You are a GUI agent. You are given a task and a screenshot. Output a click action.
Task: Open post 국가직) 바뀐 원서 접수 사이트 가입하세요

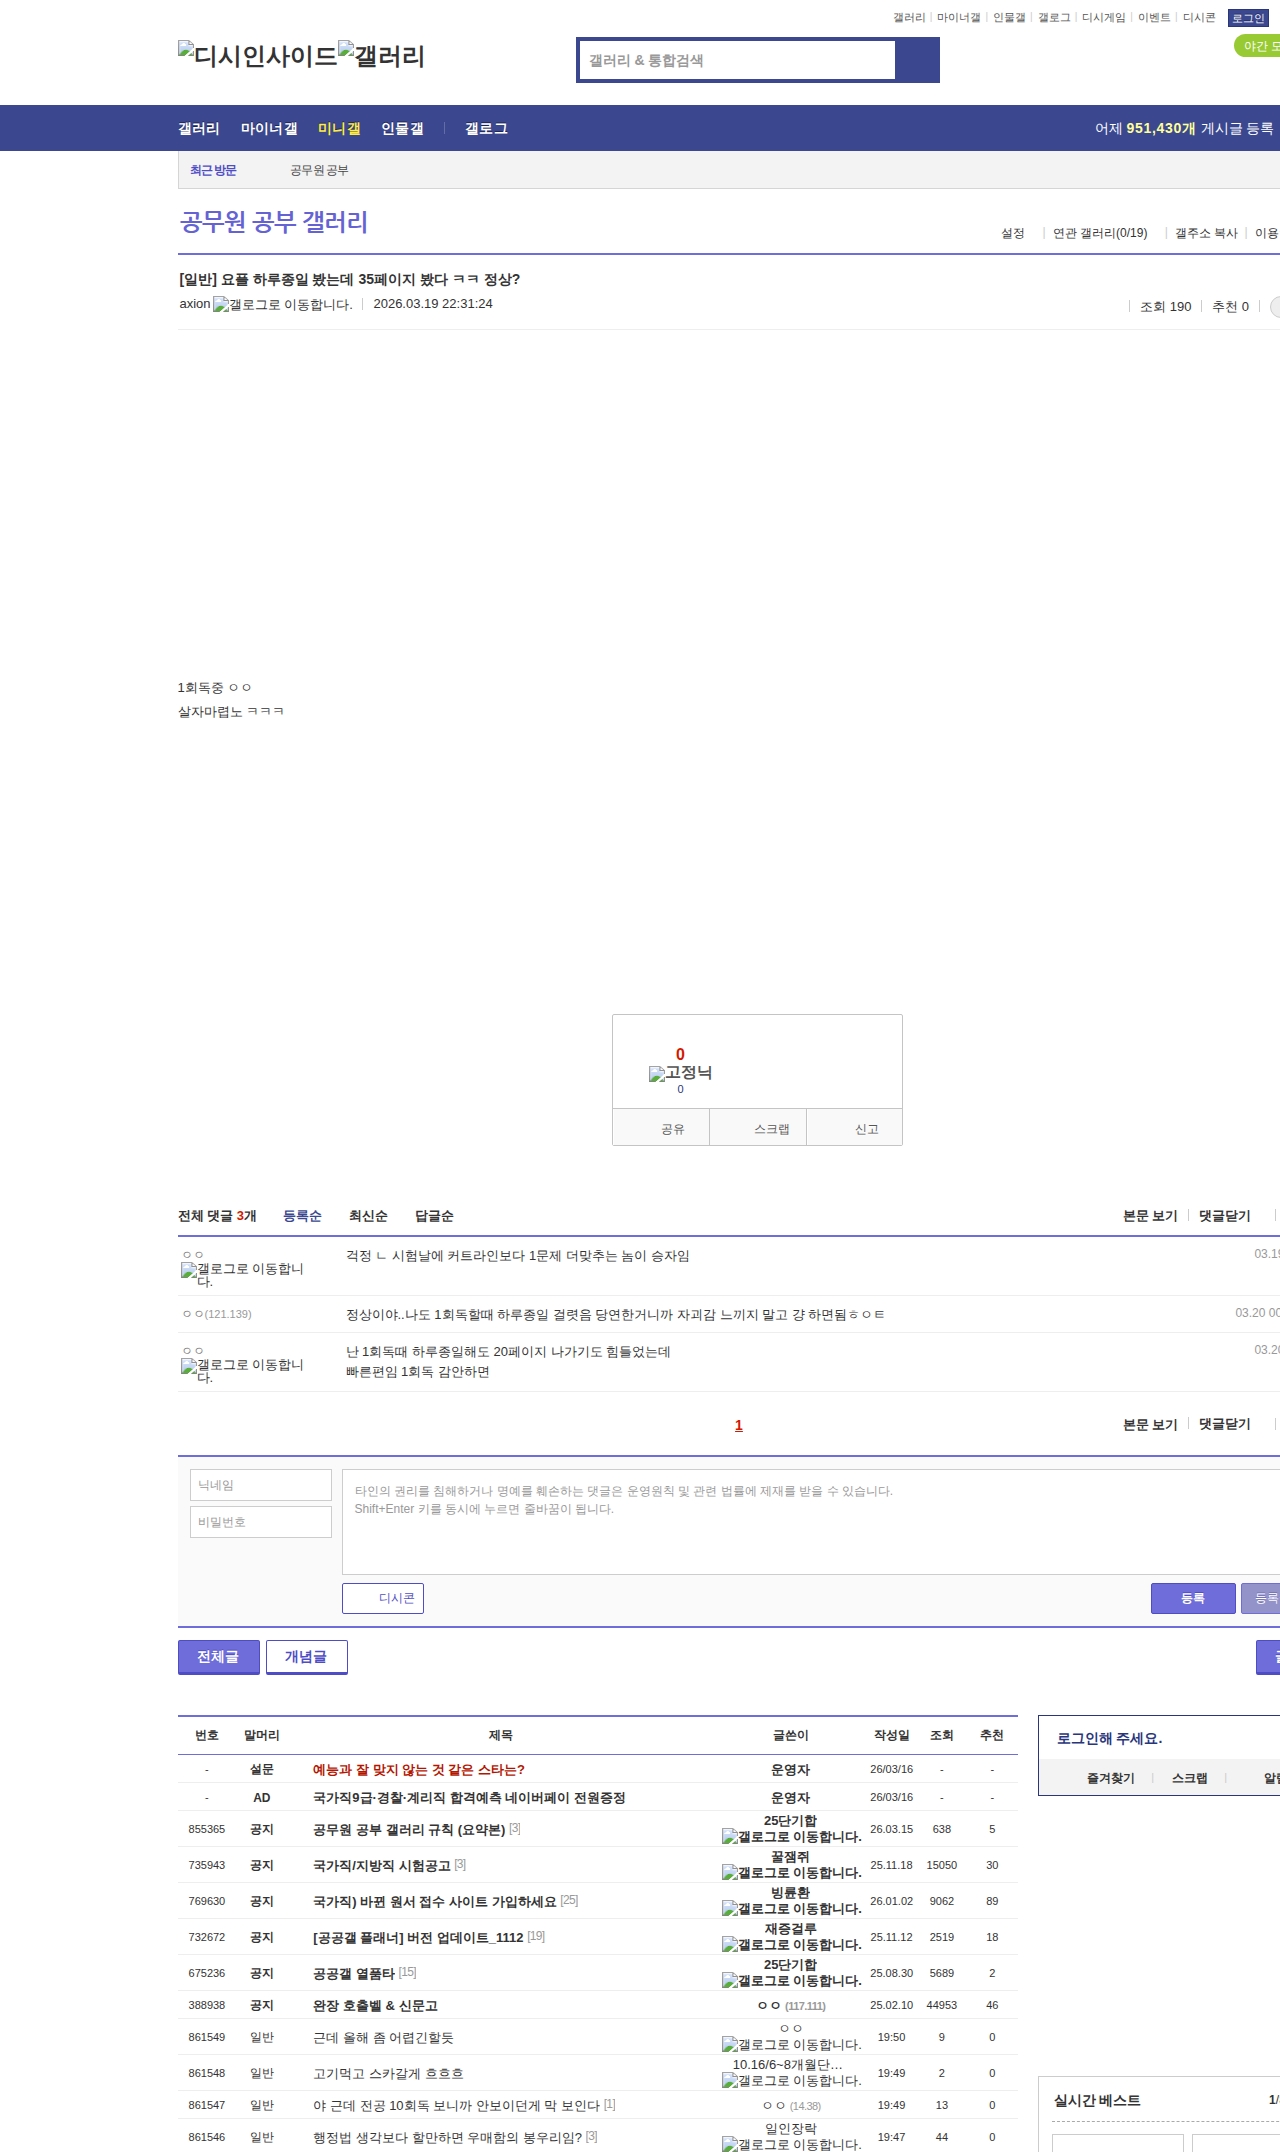click(x=435, y=1902)
